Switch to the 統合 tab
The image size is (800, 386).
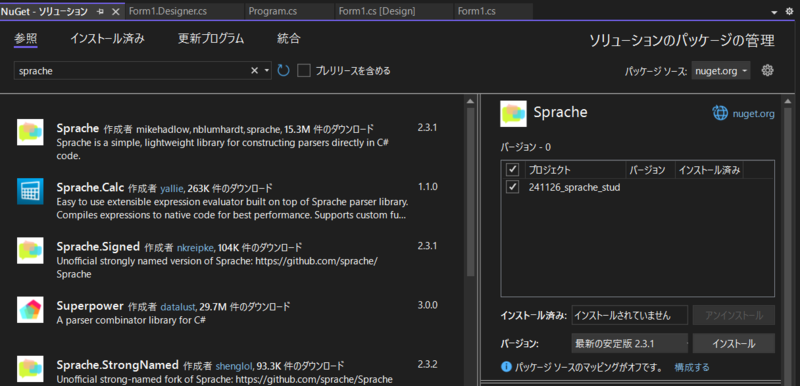[x=288, y=39]
